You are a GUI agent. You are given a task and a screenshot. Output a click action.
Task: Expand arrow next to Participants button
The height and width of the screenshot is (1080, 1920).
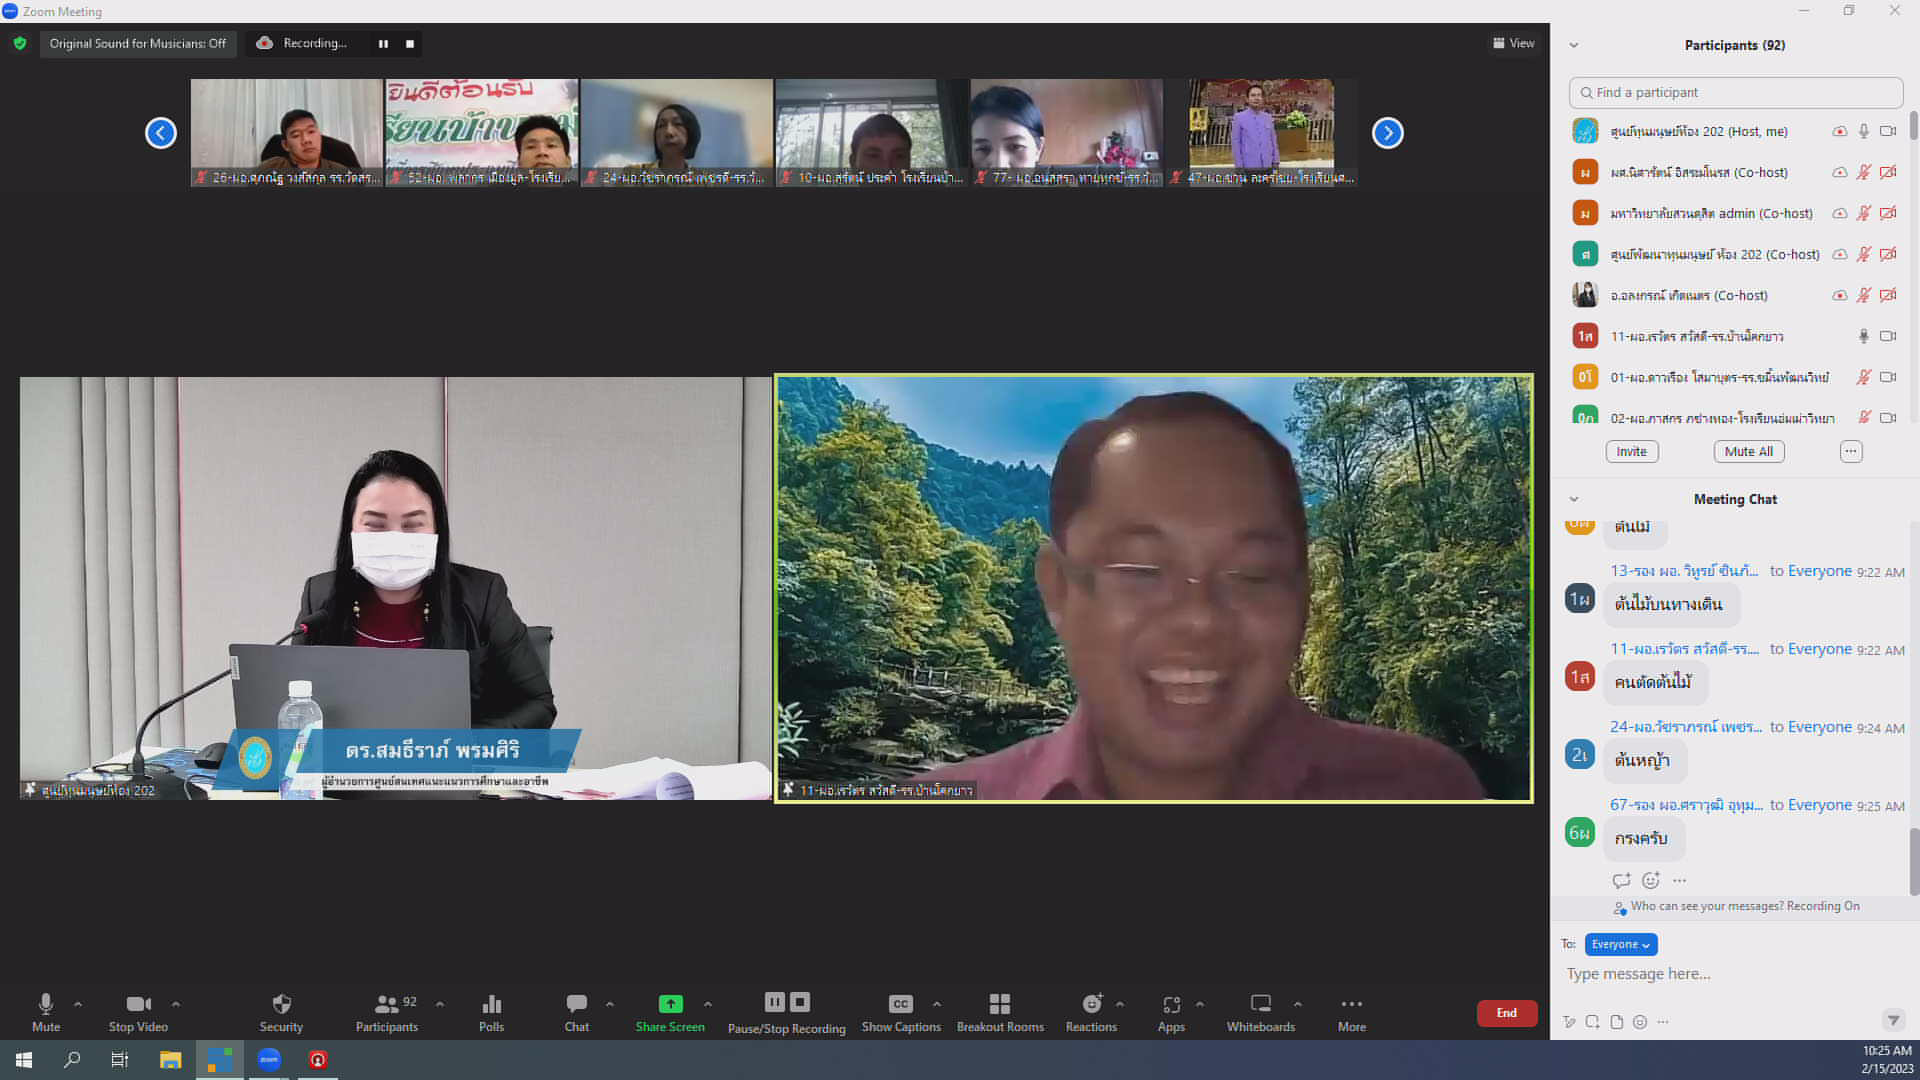[440, 1004]
